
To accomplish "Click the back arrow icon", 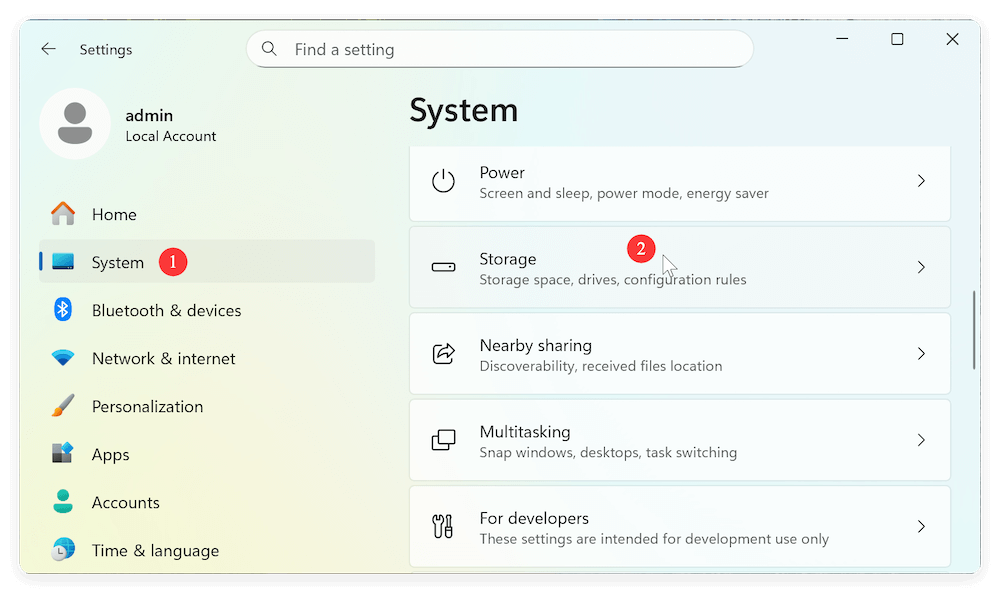I will coord(48,49).
